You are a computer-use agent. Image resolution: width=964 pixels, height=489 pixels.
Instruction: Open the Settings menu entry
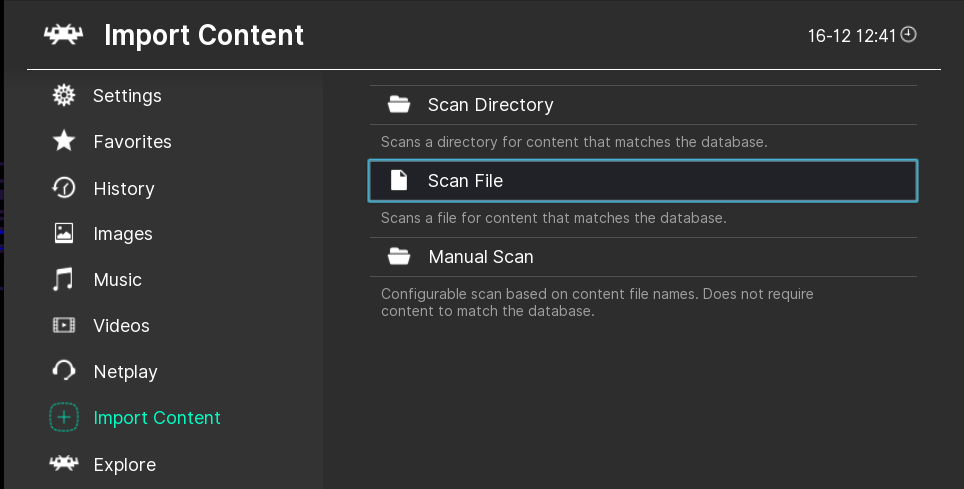(x=127, y=96)
